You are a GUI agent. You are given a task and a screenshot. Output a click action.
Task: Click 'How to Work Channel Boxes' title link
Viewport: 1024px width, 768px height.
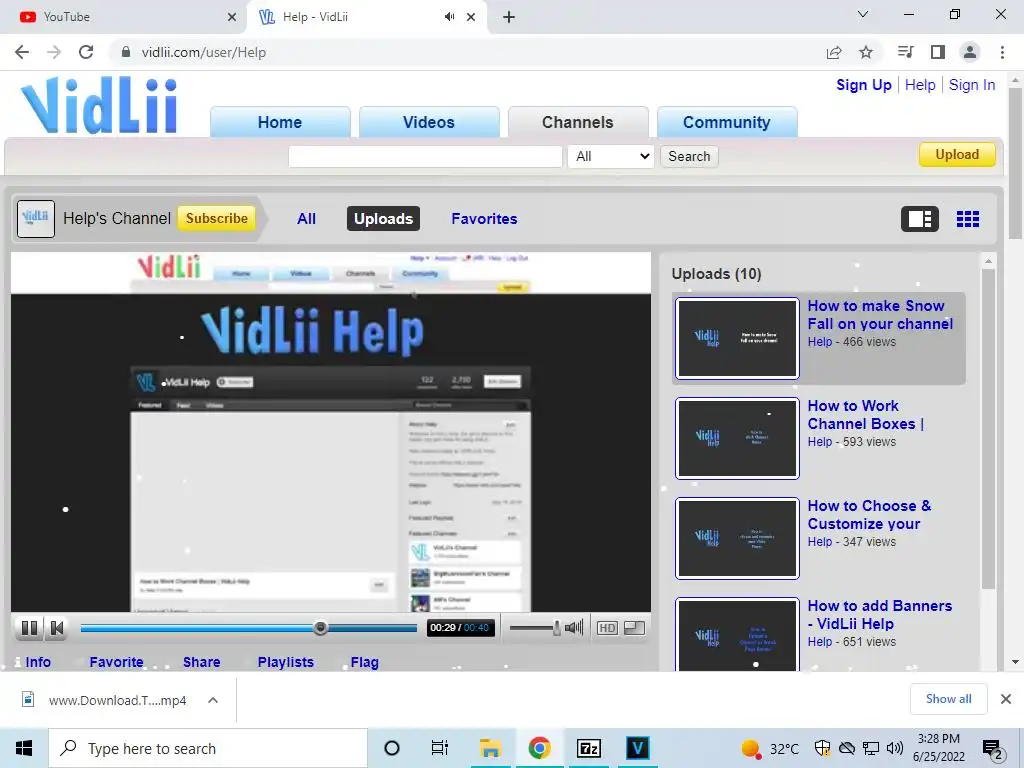[865, 415]
